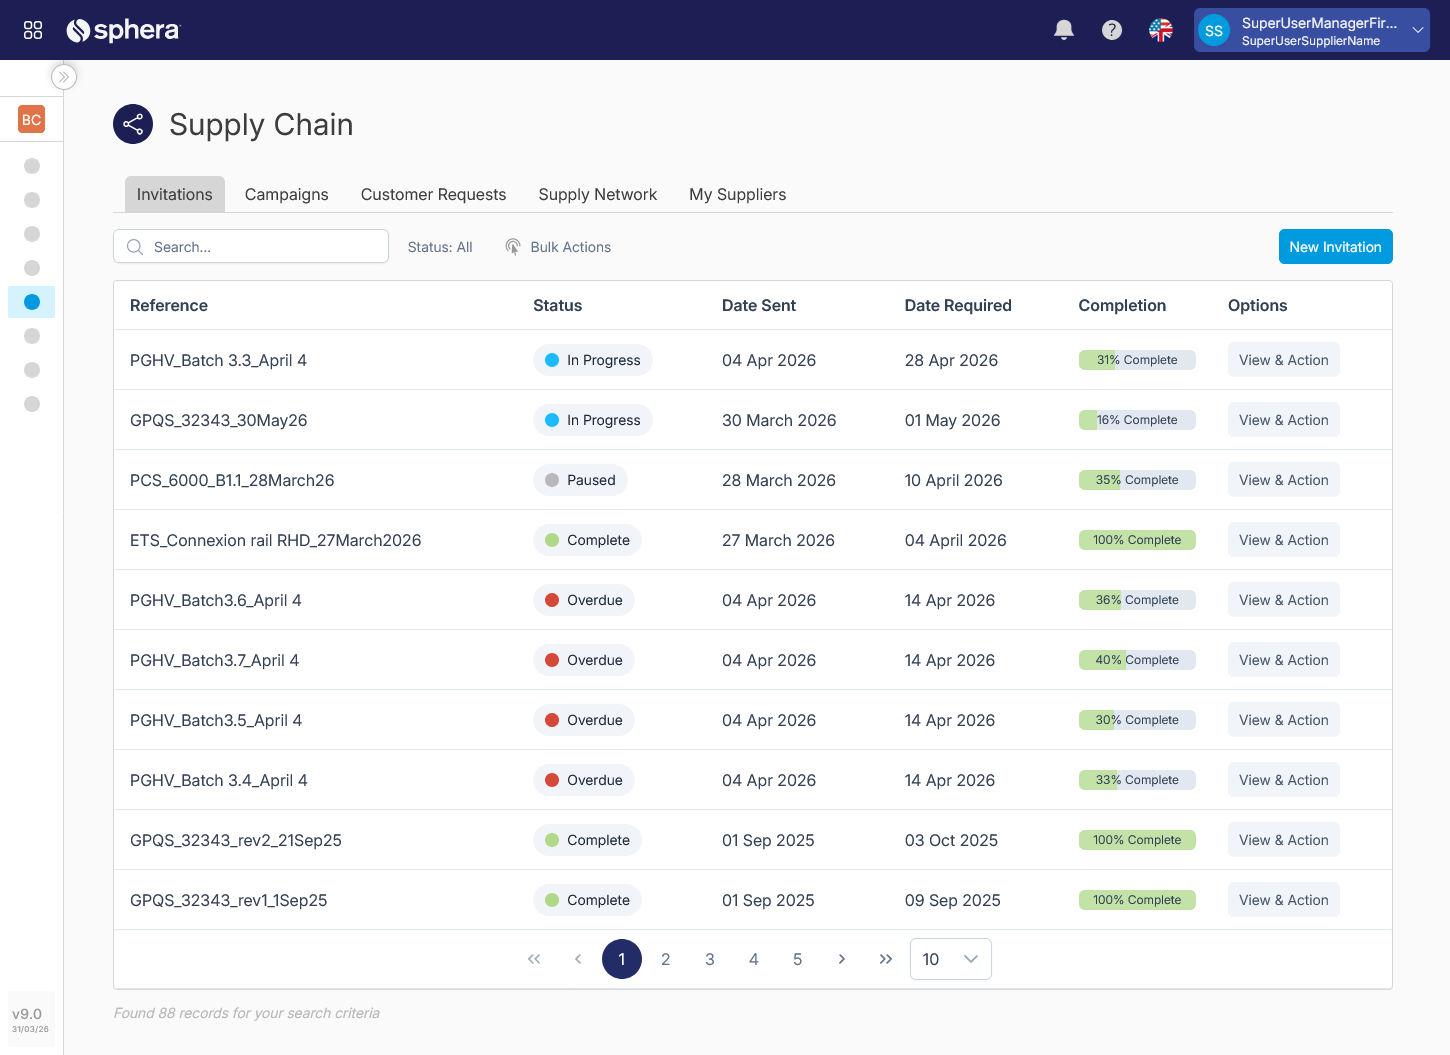Switch to the Campaigns tab
The width and height of the screenshot is (1450, 1055).
click(286, 194)
